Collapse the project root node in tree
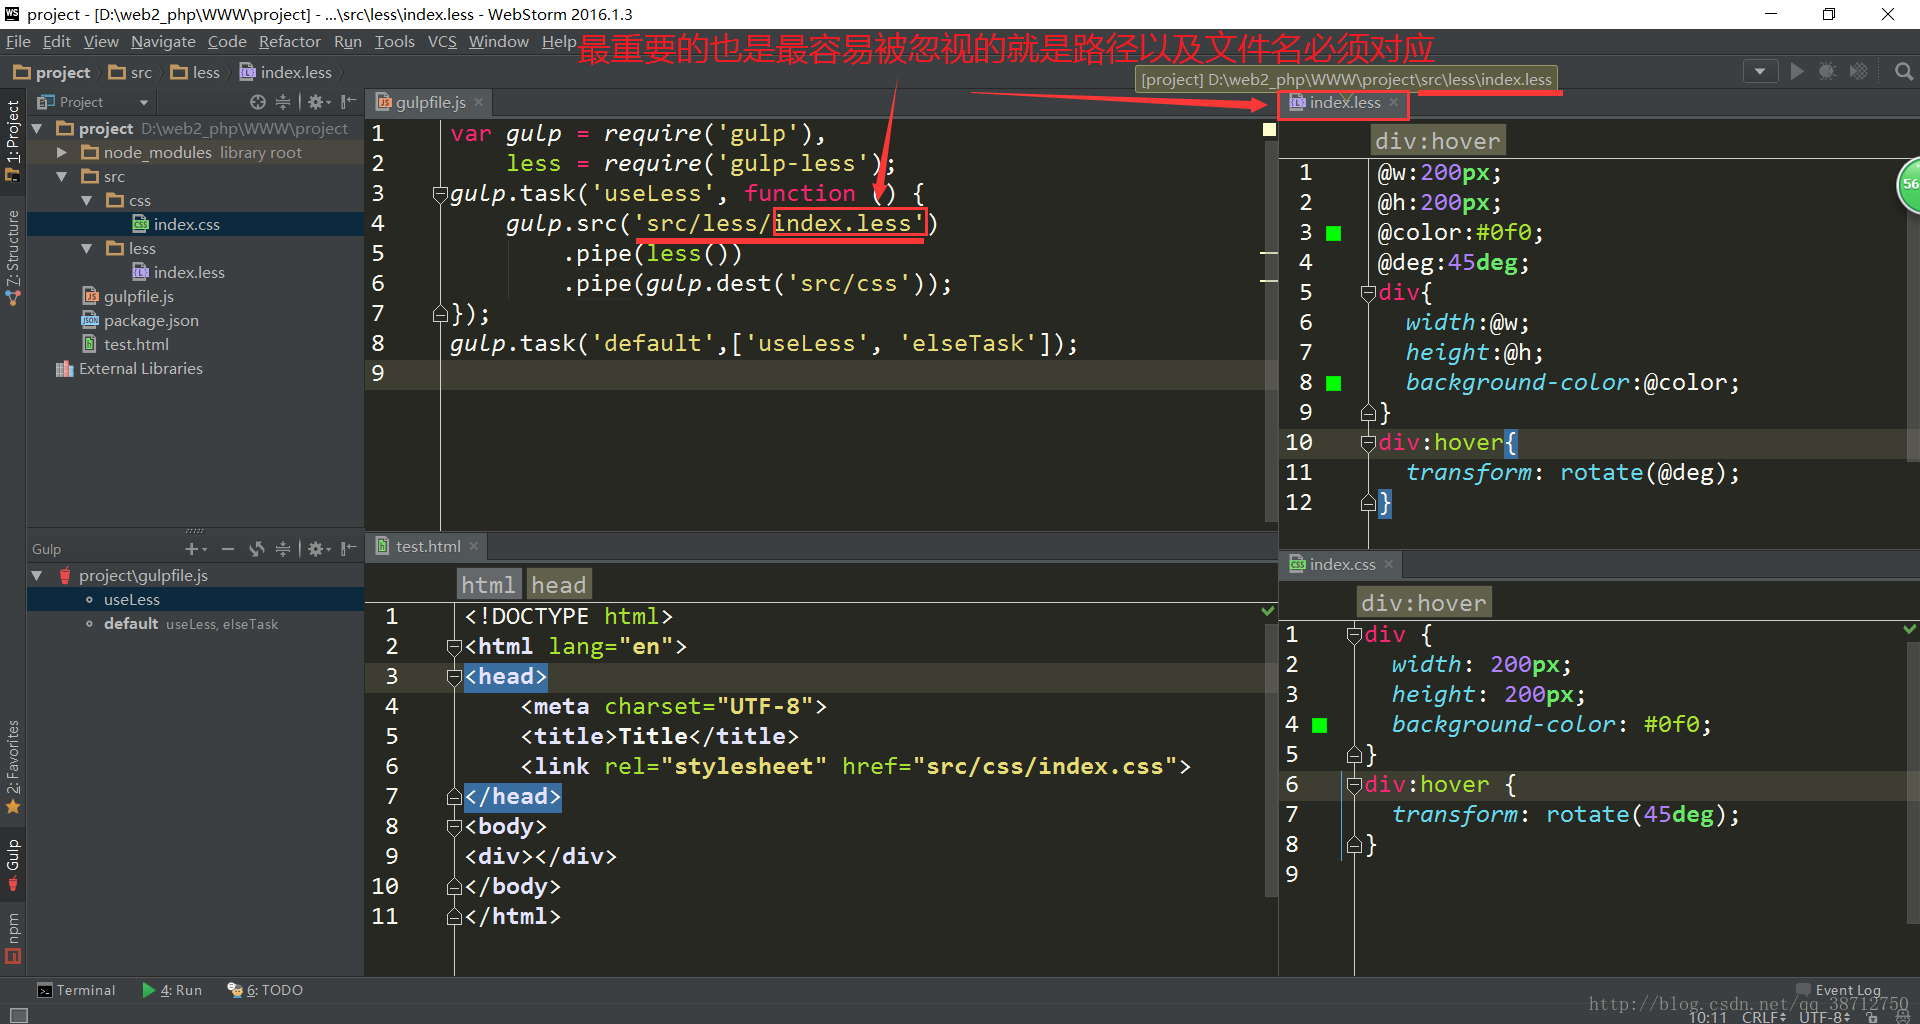This screenshot has height=1024, width=1920. coord(37,128)
